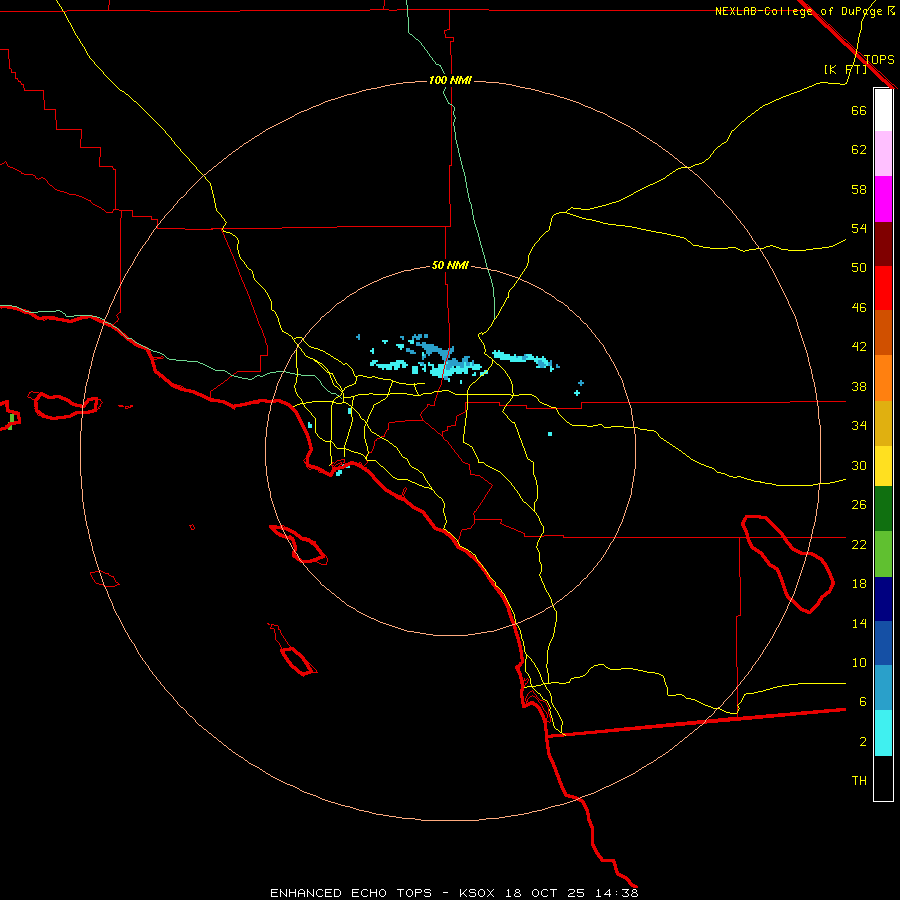Click the white 66 kft color swatch
900x900 pixels.
[x=883, y=110]
